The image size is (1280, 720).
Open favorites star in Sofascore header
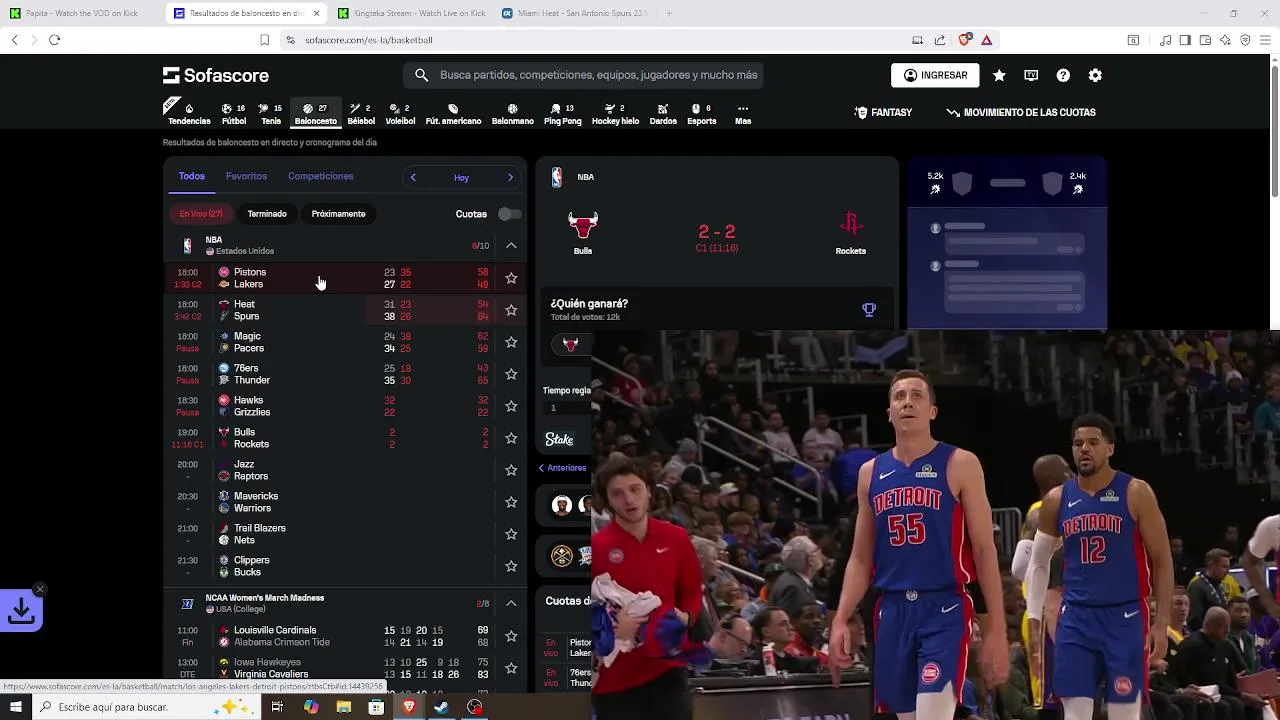pos(999,75)
